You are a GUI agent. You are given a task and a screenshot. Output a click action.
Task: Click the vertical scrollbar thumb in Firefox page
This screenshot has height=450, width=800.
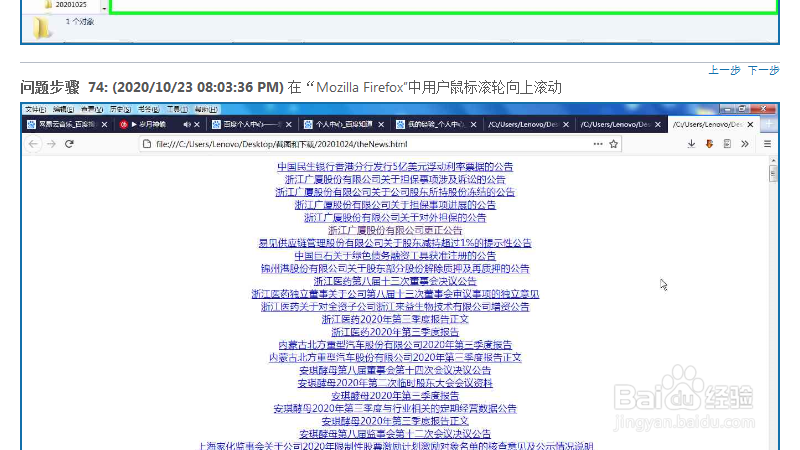click(773, 174)
